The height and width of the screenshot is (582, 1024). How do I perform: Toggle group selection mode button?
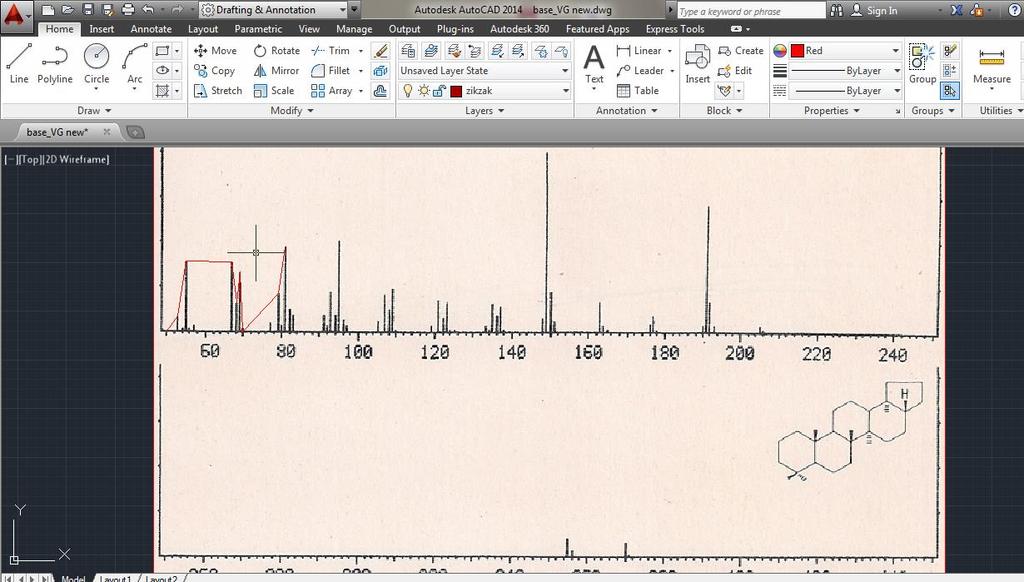(950, 91)
